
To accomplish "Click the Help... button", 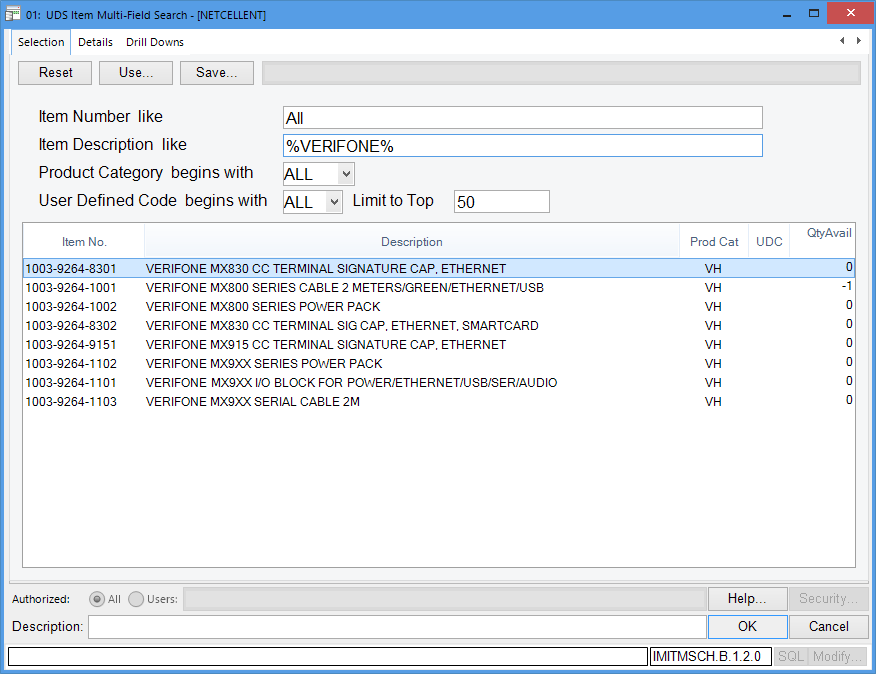I will [748, 599].
